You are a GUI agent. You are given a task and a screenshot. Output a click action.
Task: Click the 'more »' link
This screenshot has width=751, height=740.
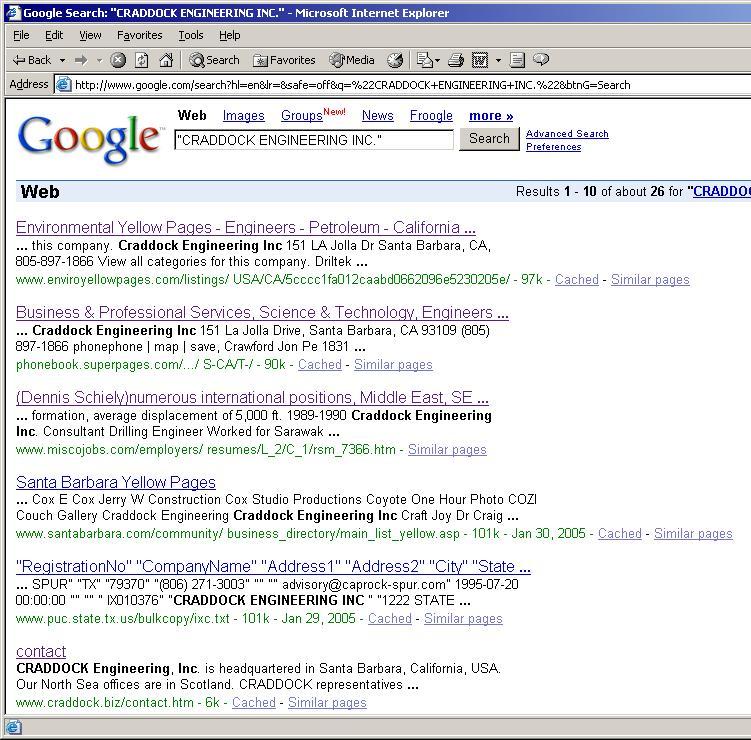[x=491, y=115]
